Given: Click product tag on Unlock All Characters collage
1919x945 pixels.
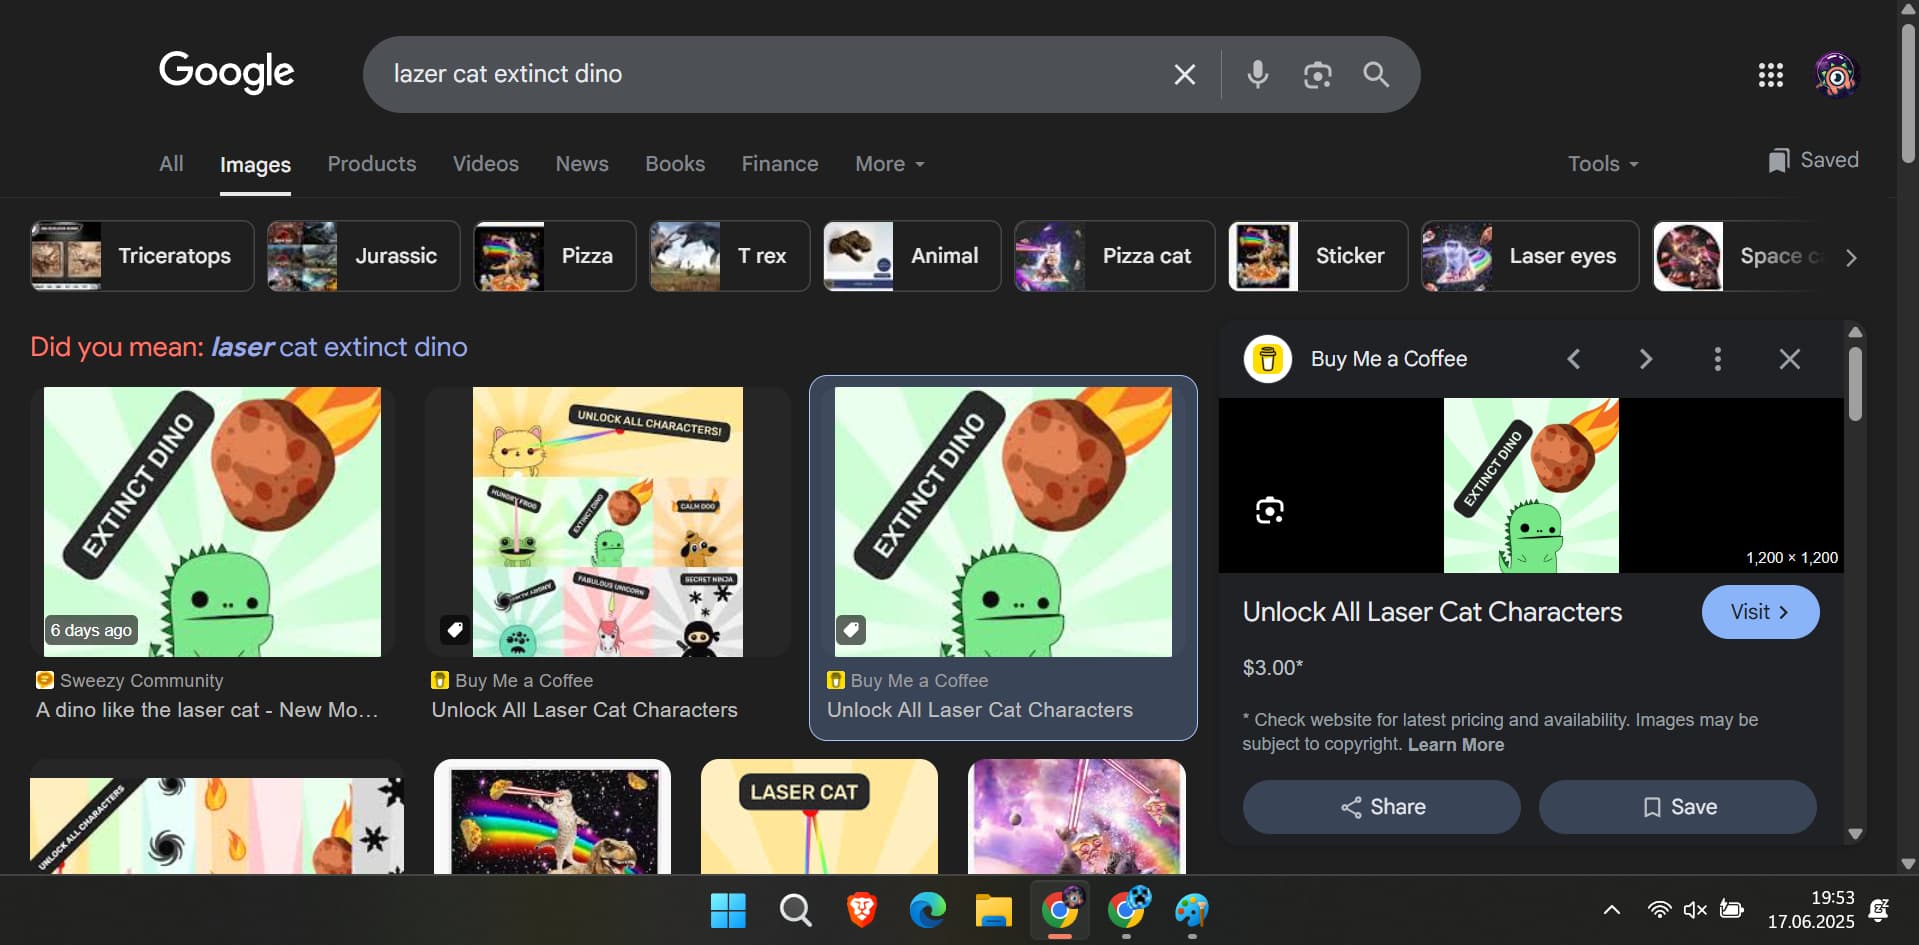Looking at the screenshot, I should pos(455,630).
